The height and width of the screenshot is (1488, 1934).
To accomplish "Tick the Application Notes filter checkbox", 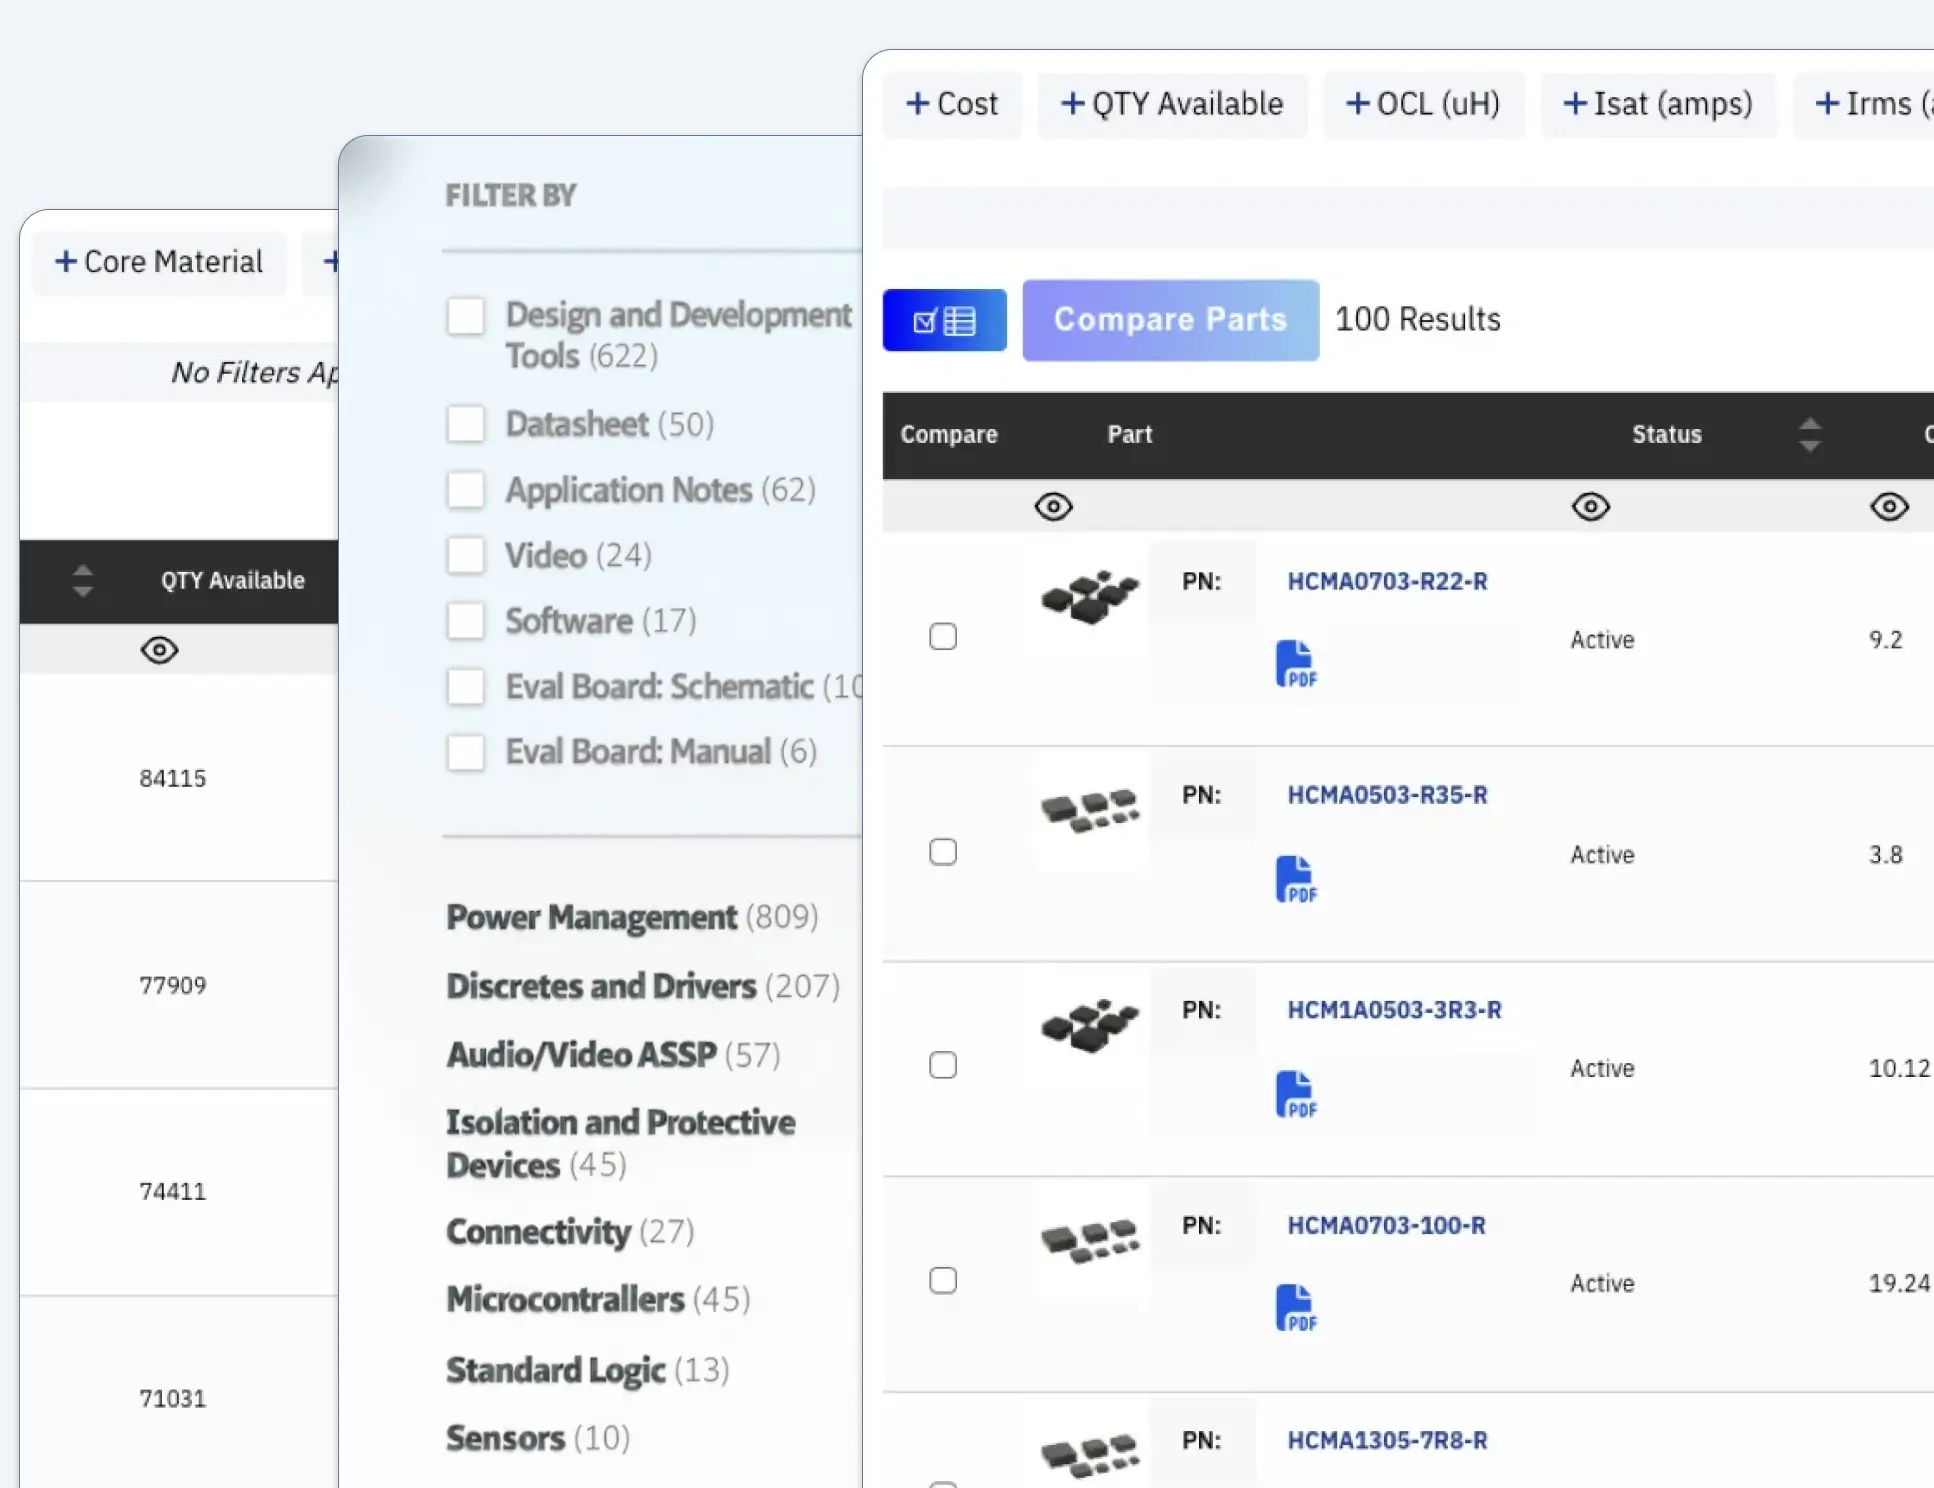I will (x=466, y=490).
